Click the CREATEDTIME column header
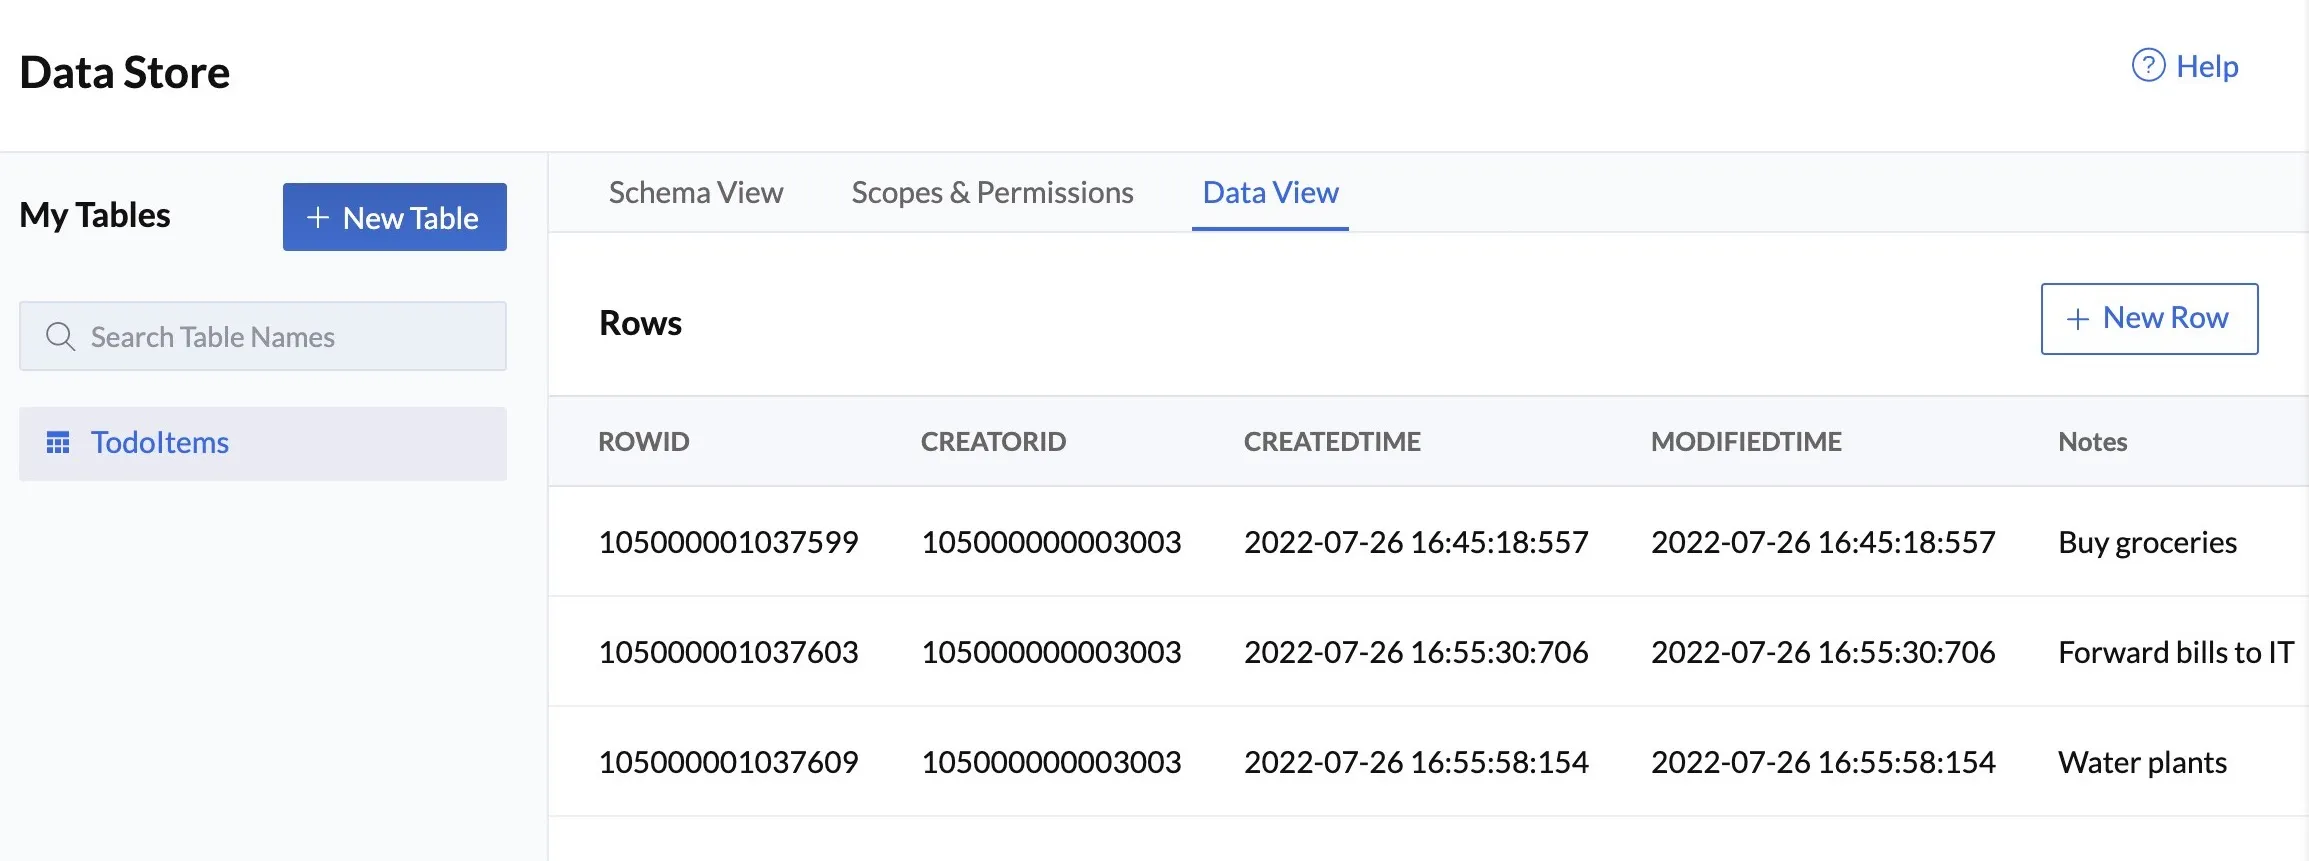2309x861 pixels. (x=1332, y=442)
